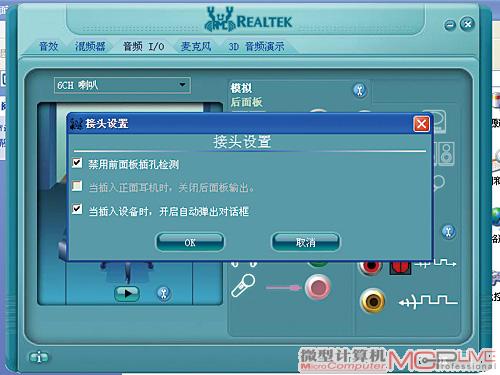Viewport: 500px width, 375px height.
Task: Open the digital section wrench settings icon
Action: pyautogui.click(x=448, y=231)
